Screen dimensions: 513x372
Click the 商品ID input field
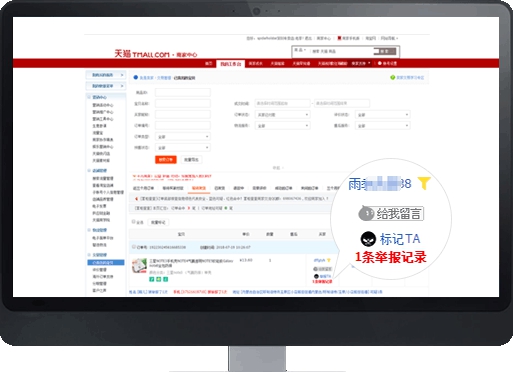183,92
